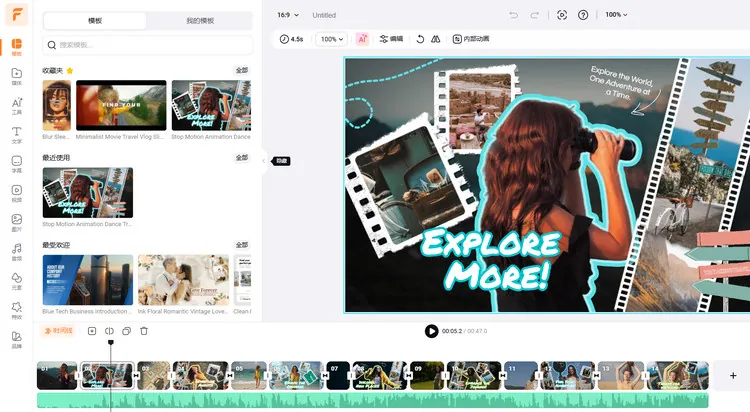The width and height of the screenshot is (750, 412).
Task: Expand the canvas zoom 100% dropdown at top
Action: pos(617,15)
